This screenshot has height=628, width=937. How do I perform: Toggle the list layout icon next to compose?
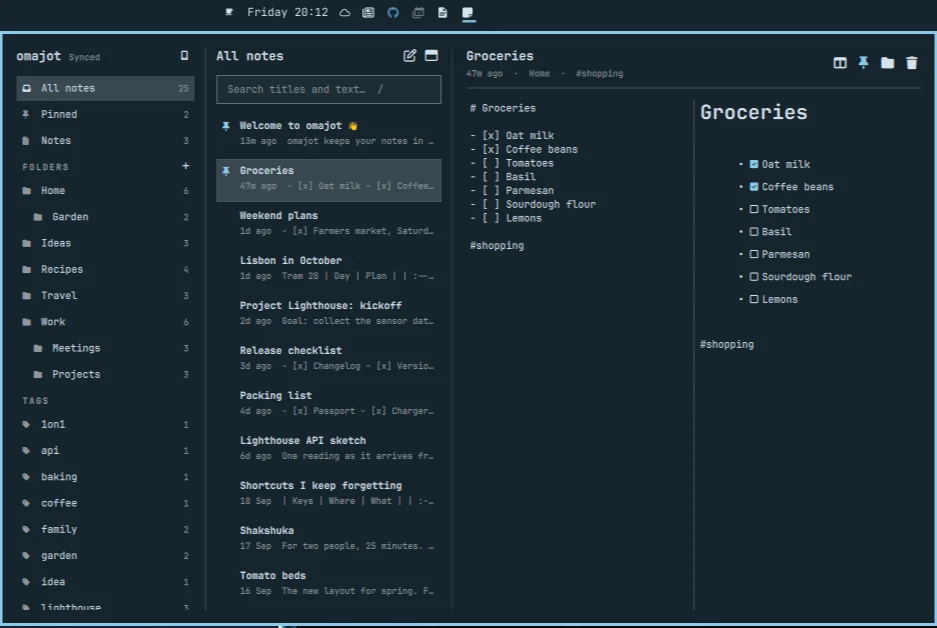tap(431, 56)
